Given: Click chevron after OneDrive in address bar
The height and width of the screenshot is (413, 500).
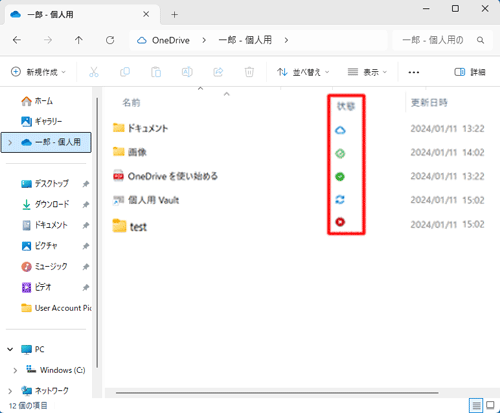Looking at the screenshot, I should (204, 40).
